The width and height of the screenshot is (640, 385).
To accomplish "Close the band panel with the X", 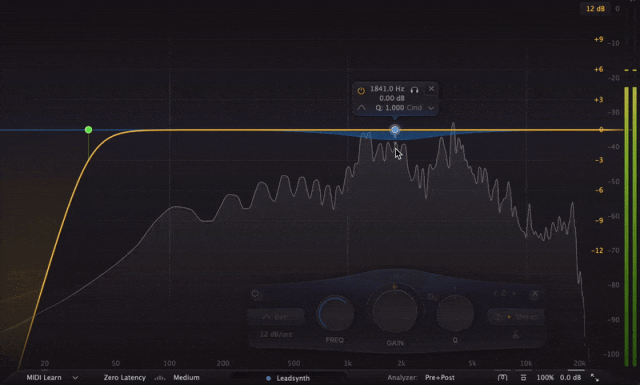I will [x=535, y=293].
